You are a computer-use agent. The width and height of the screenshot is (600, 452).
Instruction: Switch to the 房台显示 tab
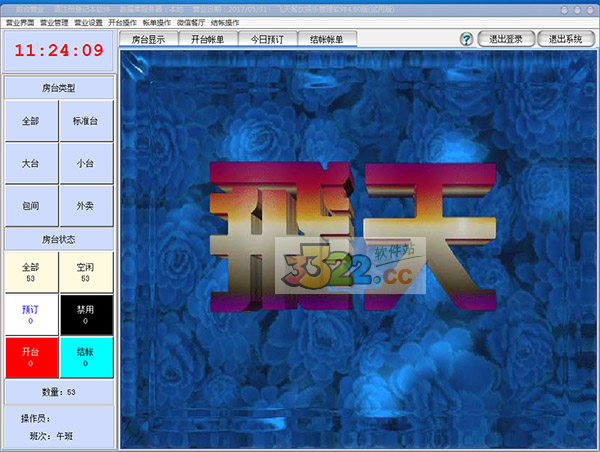pyautogui.click(x=148, y=39)
